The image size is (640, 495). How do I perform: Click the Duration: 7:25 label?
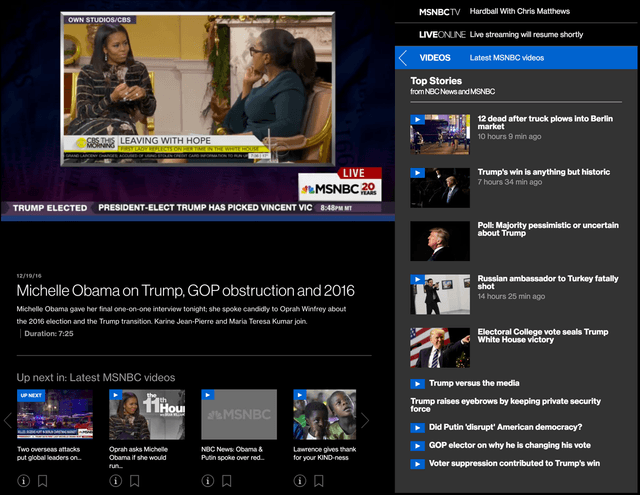[49, 334]
